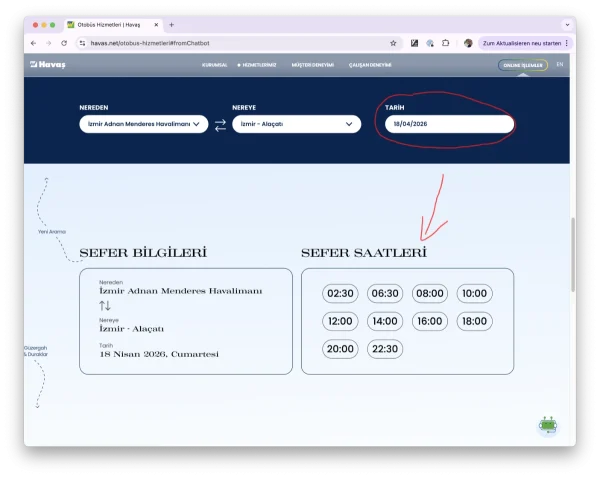Click the Yeni Arama link
The image size is (600, 478).
pos(52,232)
